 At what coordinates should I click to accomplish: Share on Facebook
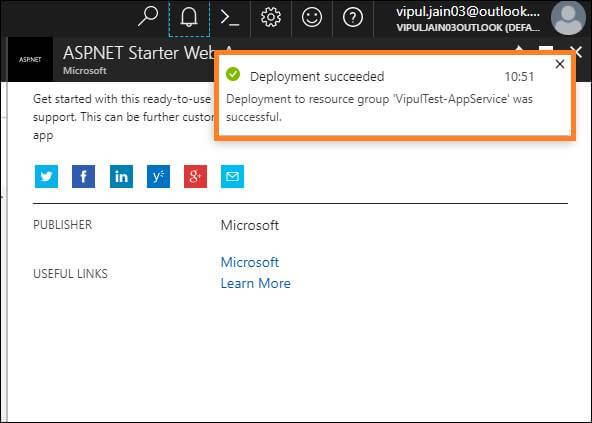(83, 176)
